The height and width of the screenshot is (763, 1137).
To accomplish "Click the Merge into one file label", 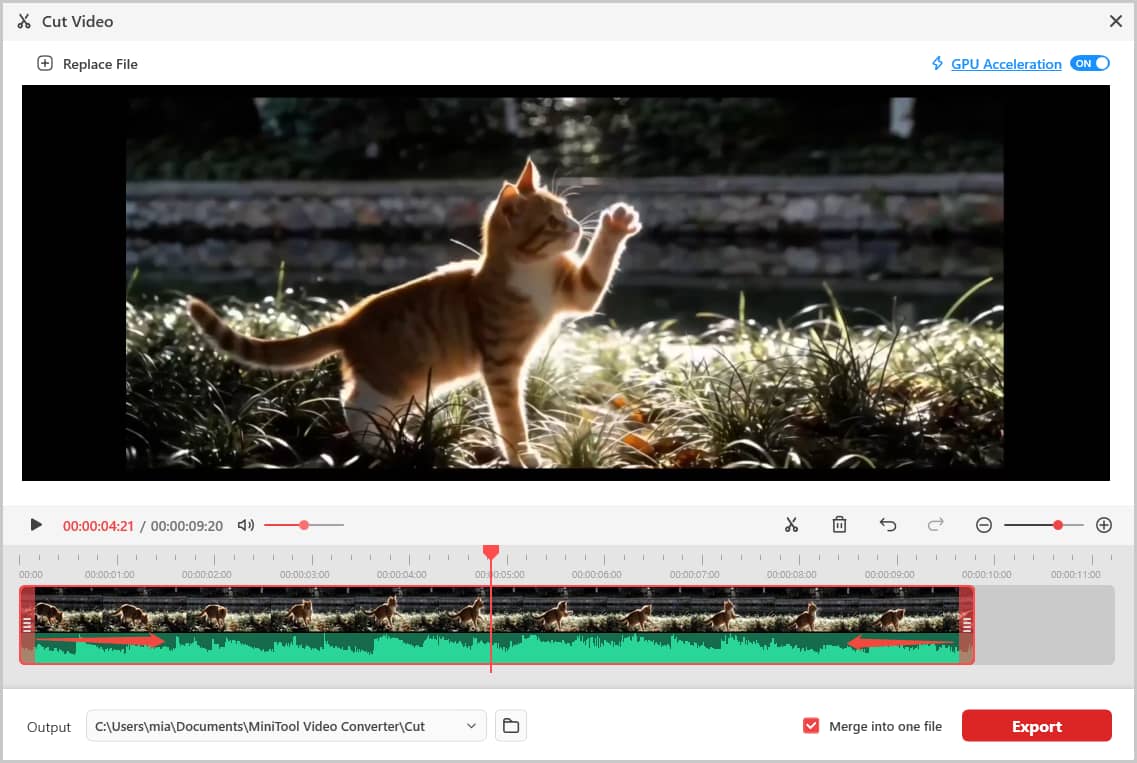I will pyautogui.click(x=885, y=726).
